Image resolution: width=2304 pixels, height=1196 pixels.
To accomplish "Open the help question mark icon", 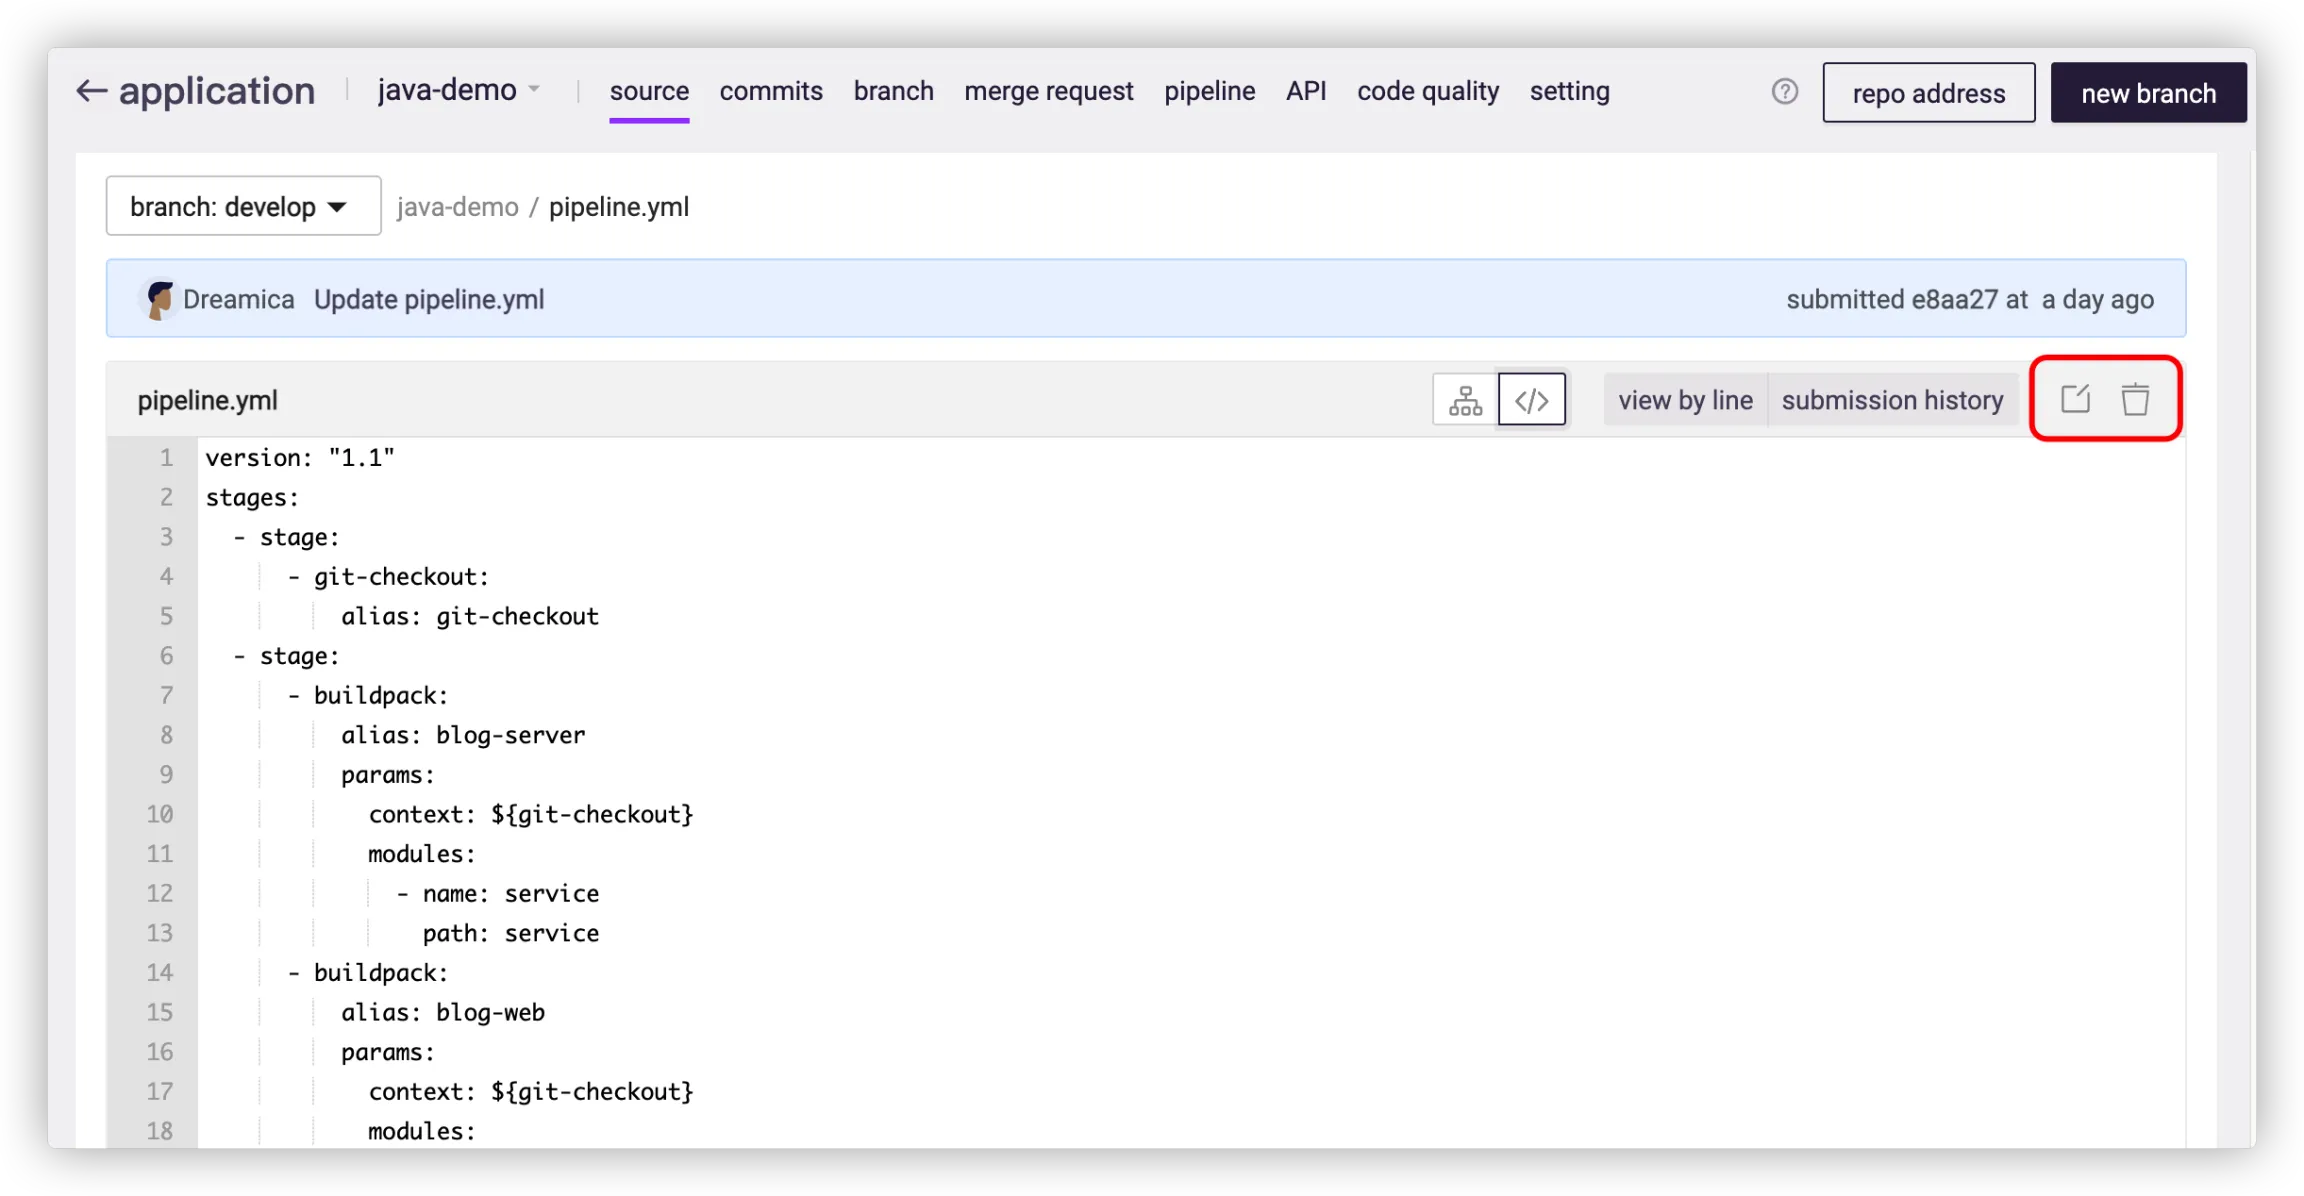I will click(1784, 92).
